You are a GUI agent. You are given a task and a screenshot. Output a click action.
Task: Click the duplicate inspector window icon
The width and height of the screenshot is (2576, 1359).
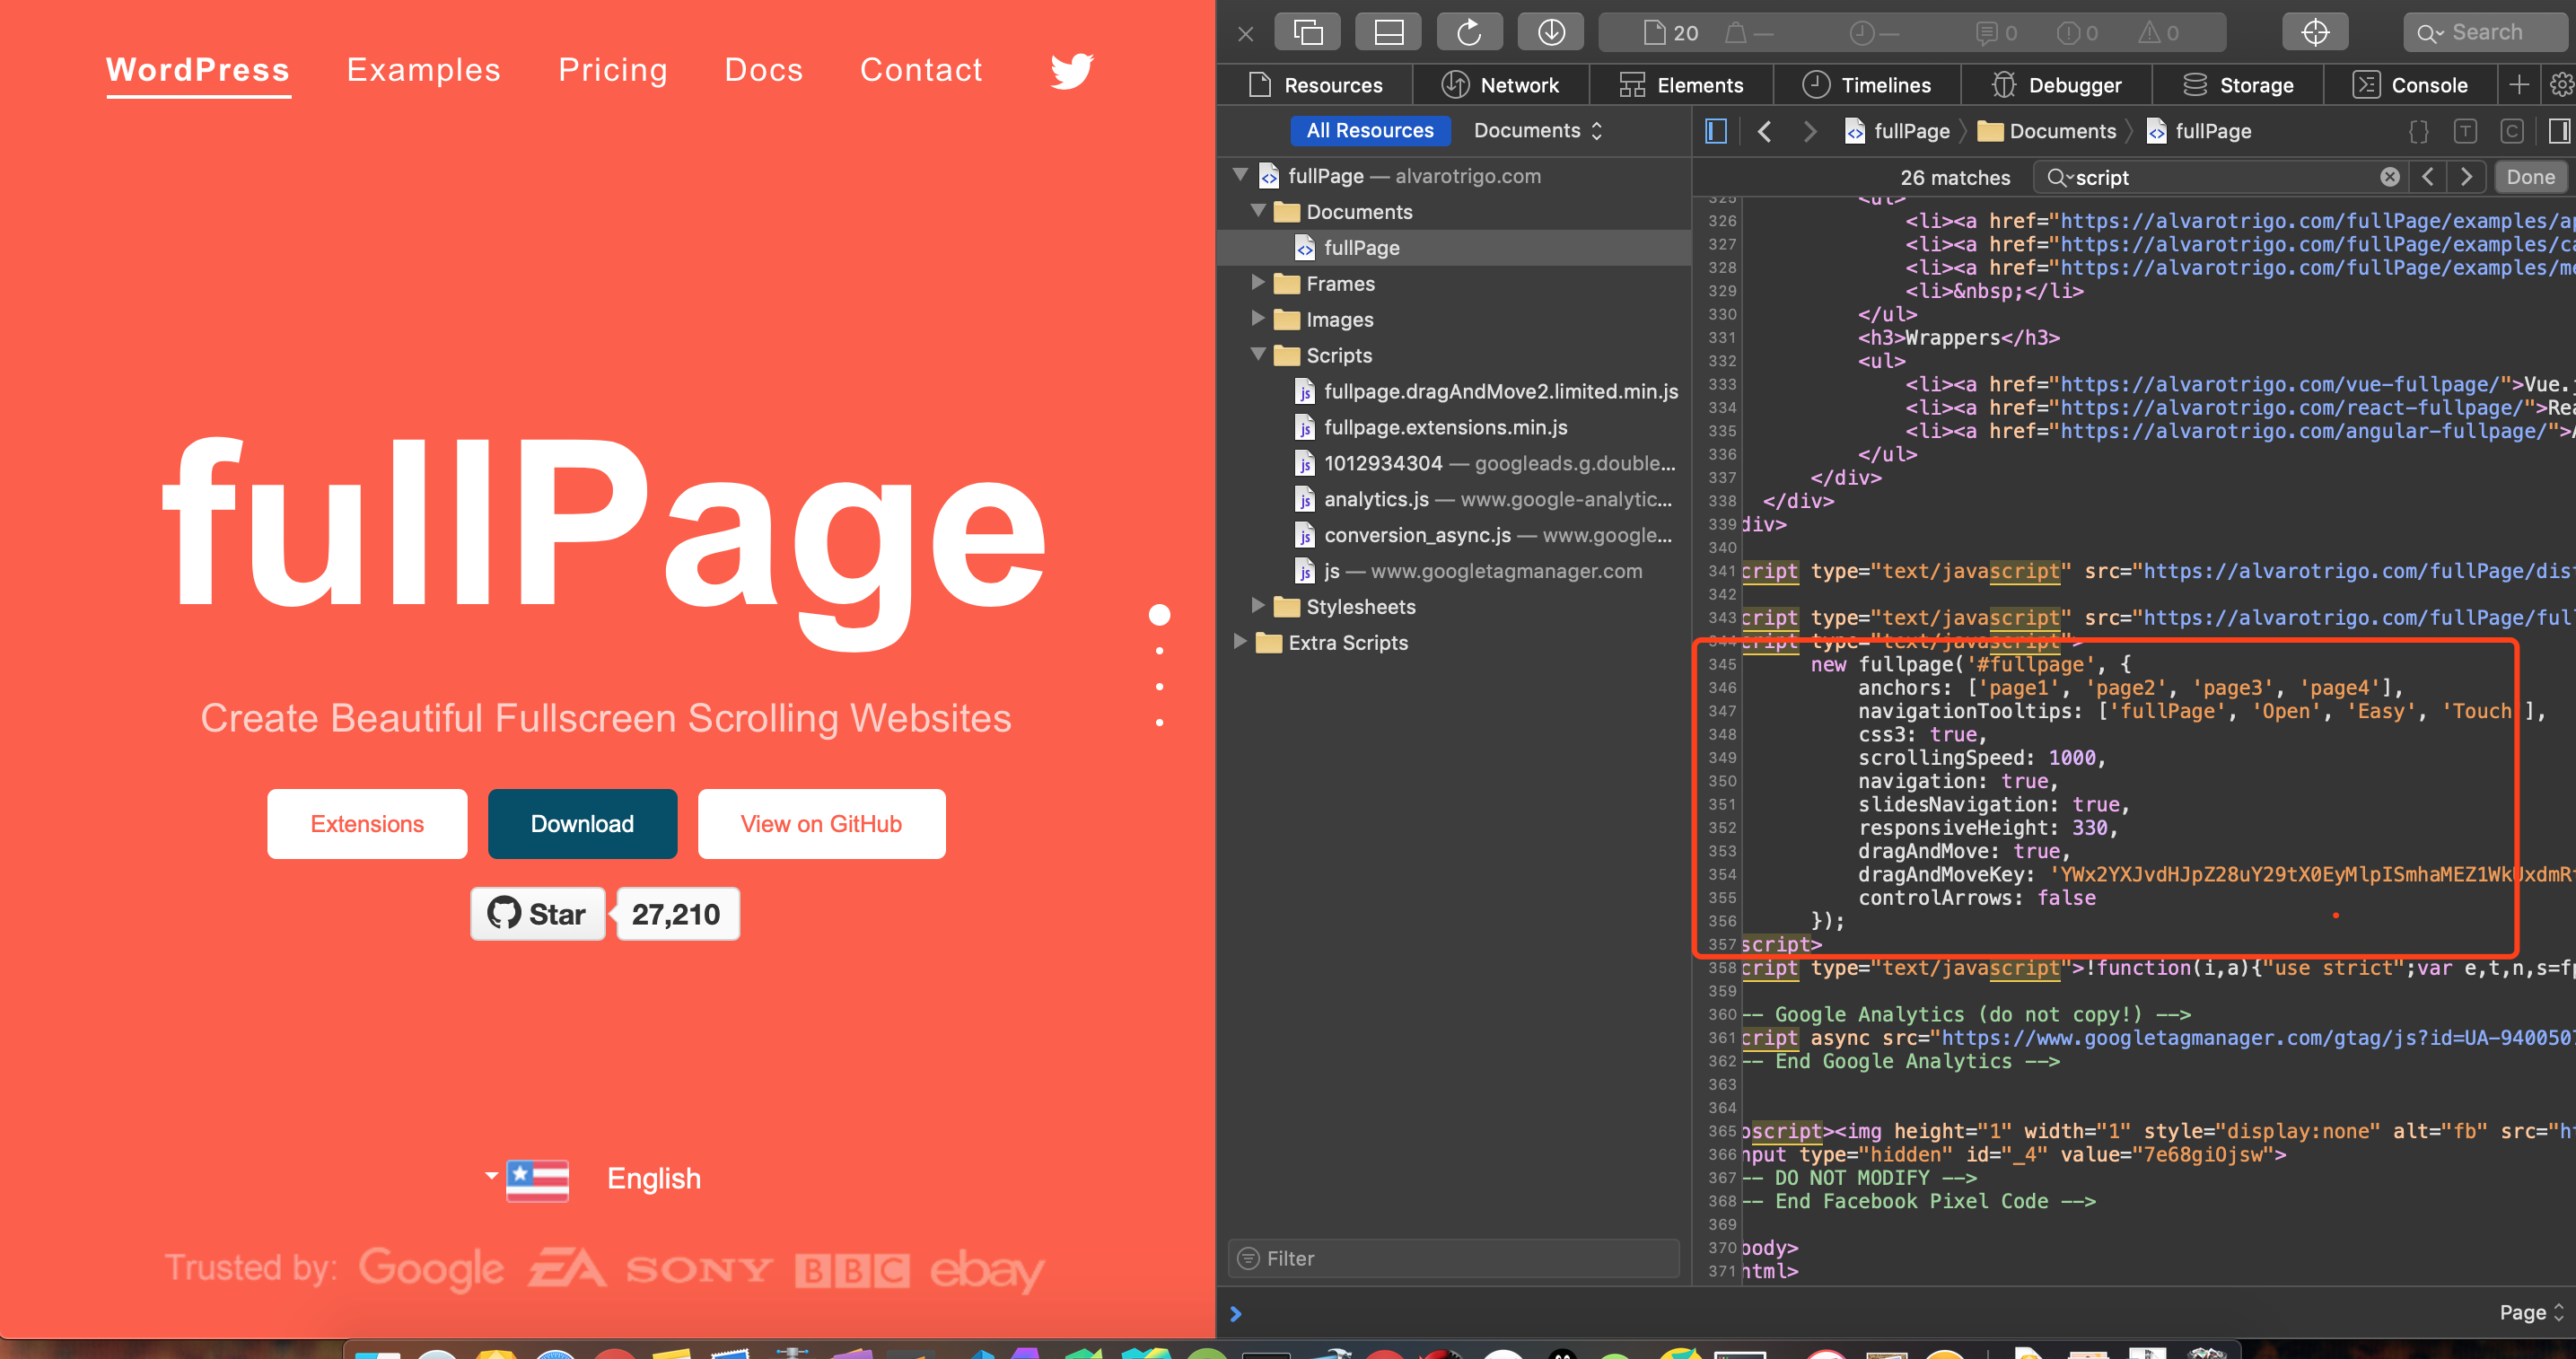pyautogui.click(x=1307, y=31)
